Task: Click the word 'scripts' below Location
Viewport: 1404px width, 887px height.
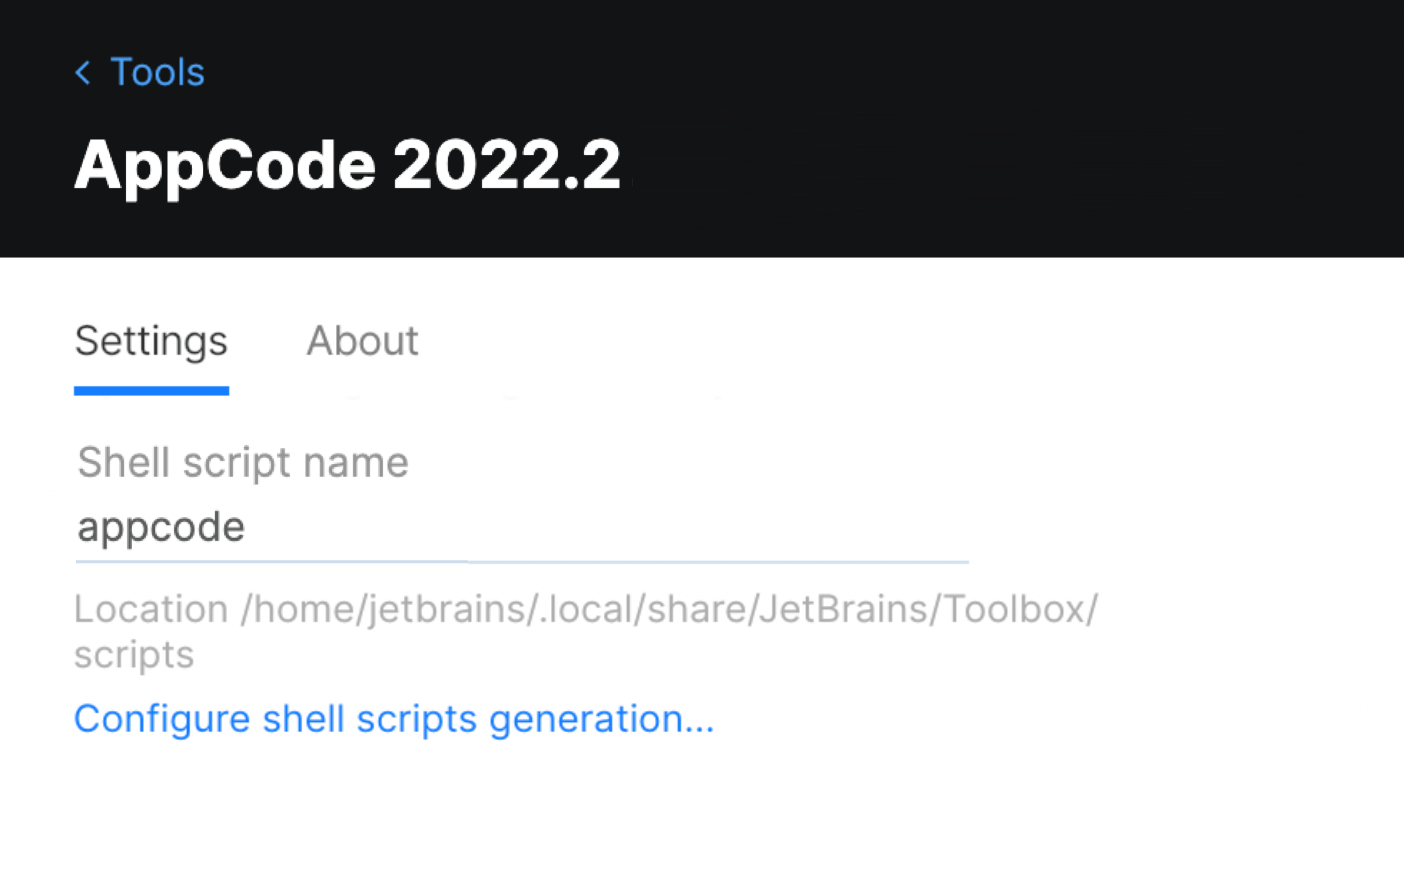Action: [134, 655]
